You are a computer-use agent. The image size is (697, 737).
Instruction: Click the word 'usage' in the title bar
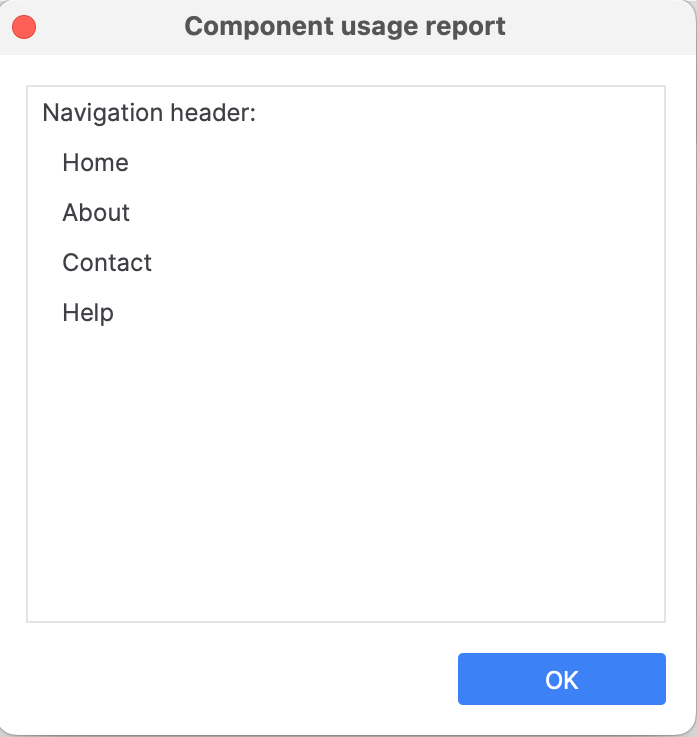click(379, 28)
